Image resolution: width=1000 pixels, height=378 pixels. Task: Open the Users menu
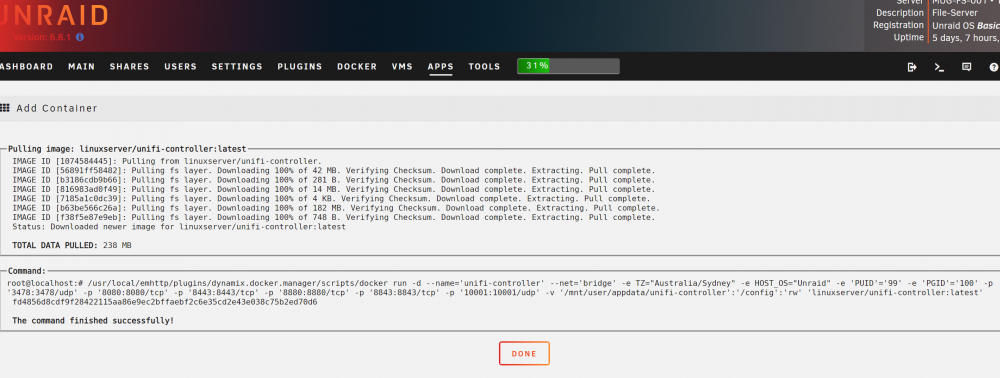[180, 66]
